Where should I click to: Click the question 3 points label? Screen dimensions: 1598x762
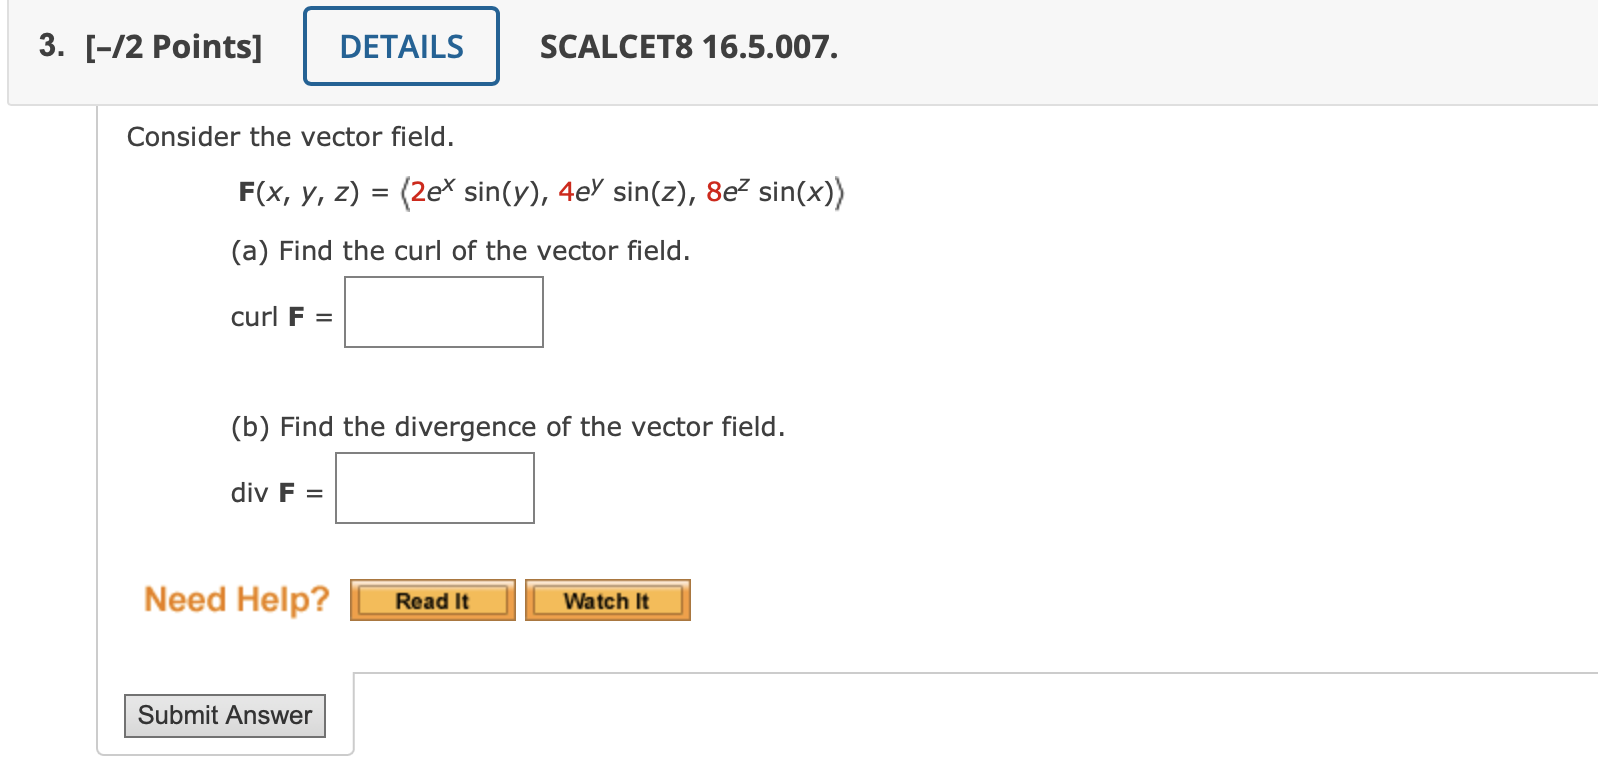pyautogui.click(x=151, y=47)
